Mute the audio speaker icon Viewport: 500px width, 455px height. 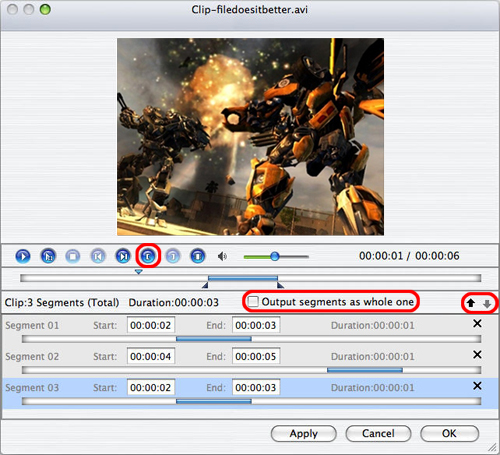point(222,256)
